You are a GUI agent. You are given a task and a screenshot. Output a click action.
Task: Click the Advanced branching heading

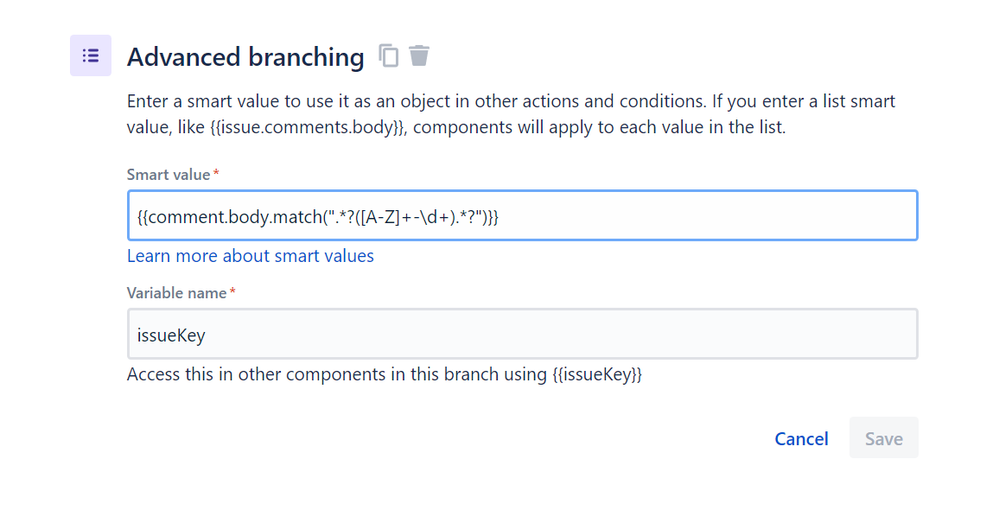pos(246,57)
